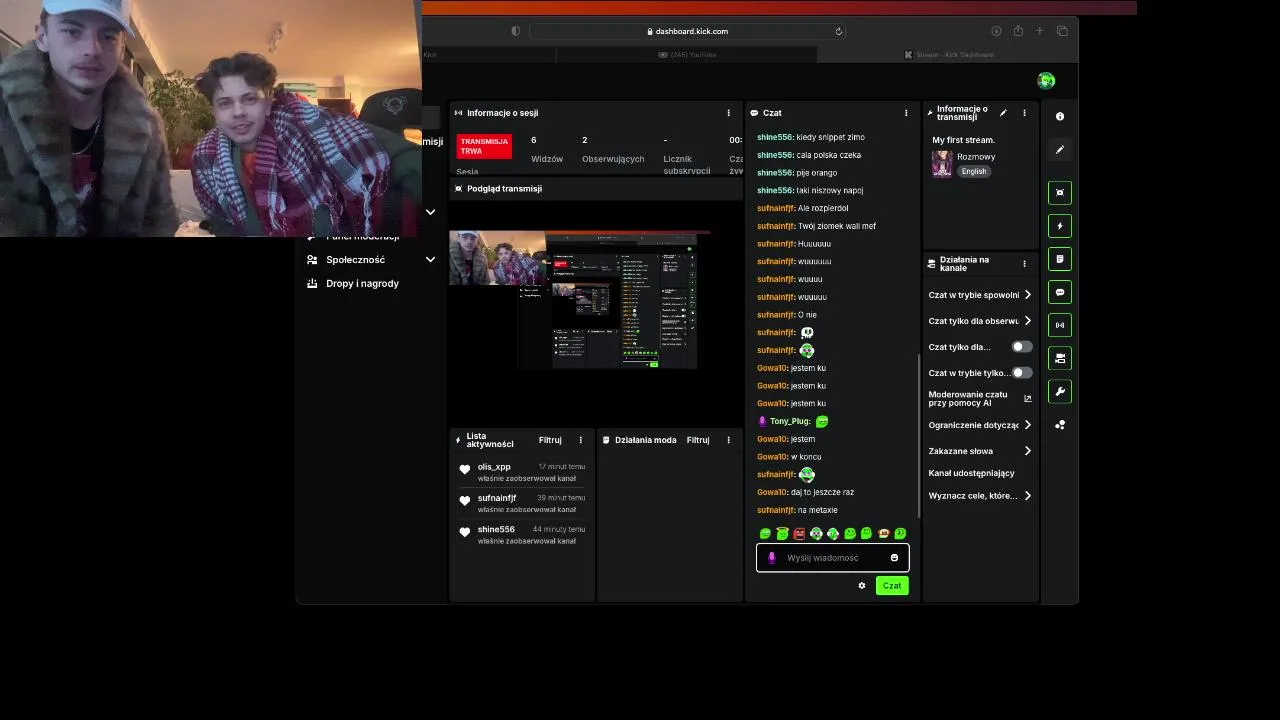Open the Informacje o transmisji three-dot menu
Image resolution: width=1280 pixels, height=720 pixels.
click(1024, 113)
